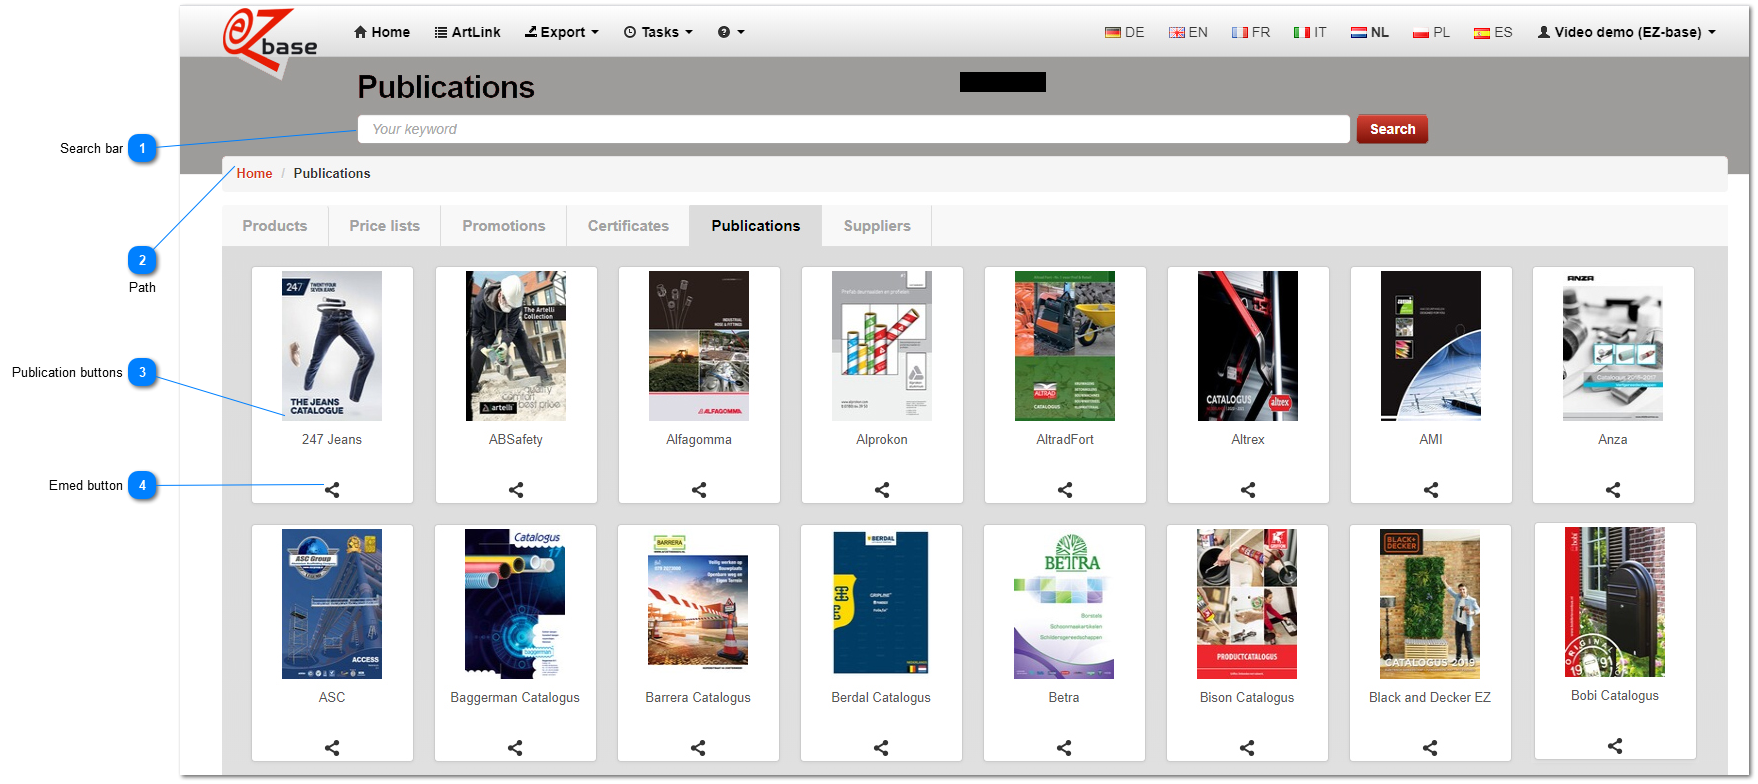The image size is (1758, 784).
Task: Click the share icon under Betra
Action: click(1064, 748)
